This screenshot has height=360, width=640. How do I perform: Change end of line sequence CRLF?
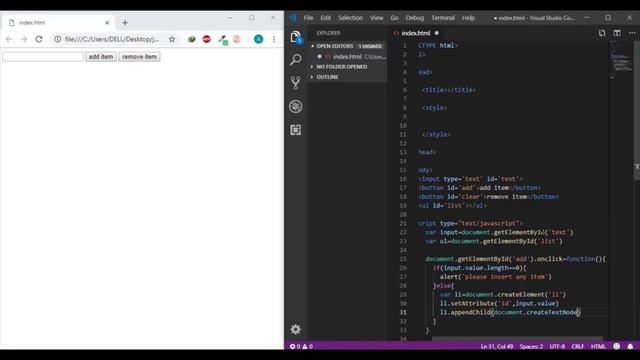(578, 346)
